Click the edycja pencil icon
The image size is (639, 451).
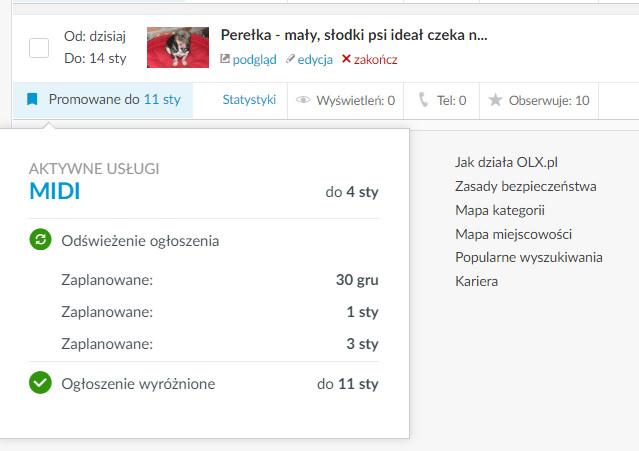point(290,59)
